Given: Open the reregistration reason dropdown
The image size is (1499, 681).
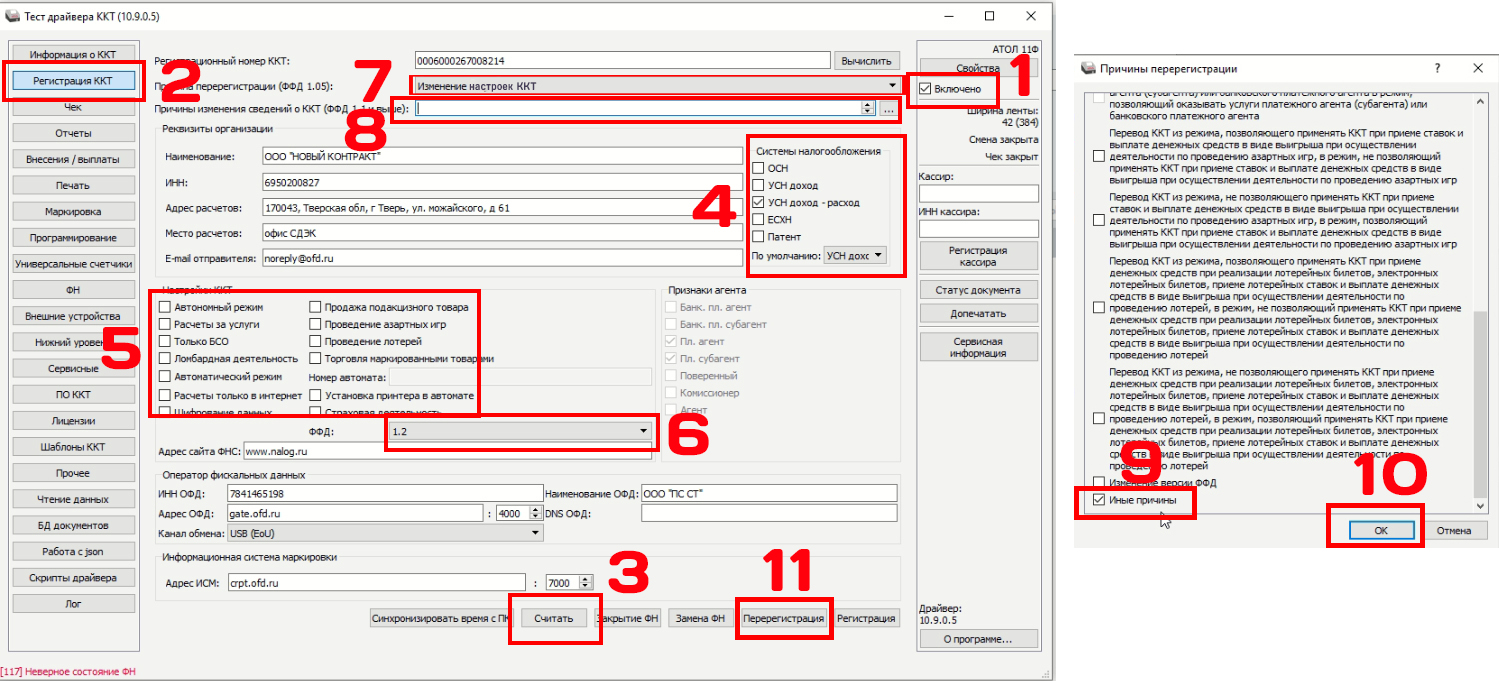Looking at the screenshot, I should pos(891,86).
